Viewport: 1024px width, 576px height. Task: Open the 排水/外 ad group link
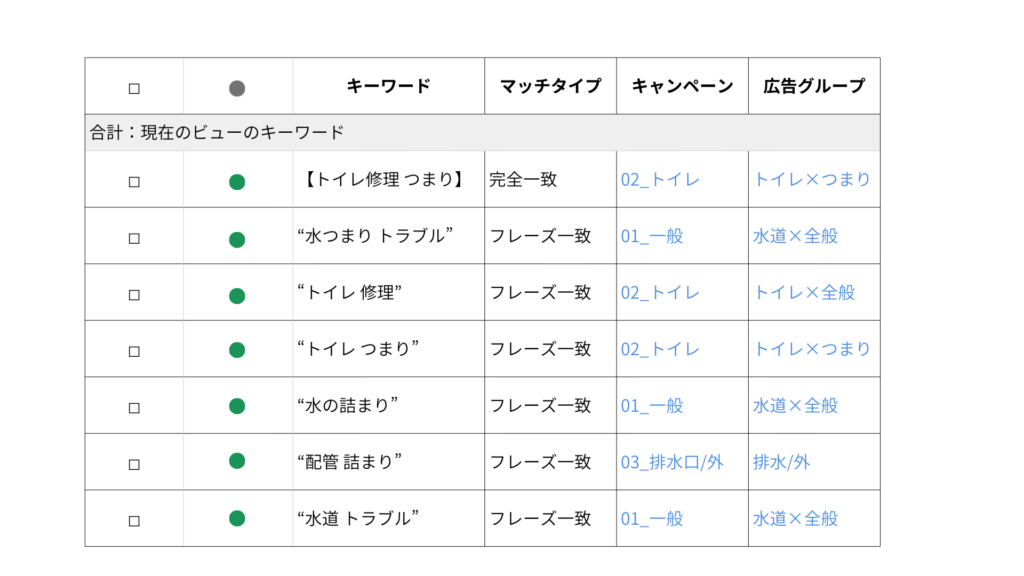[x=781, y=462]
